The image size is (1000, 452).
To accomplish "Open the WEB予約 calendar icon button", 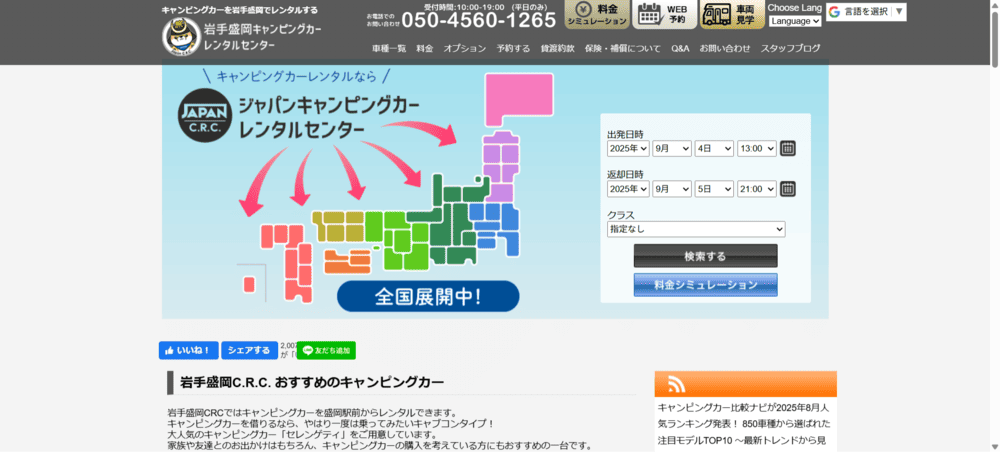I will pyautogui.click(x=665, y=14).
